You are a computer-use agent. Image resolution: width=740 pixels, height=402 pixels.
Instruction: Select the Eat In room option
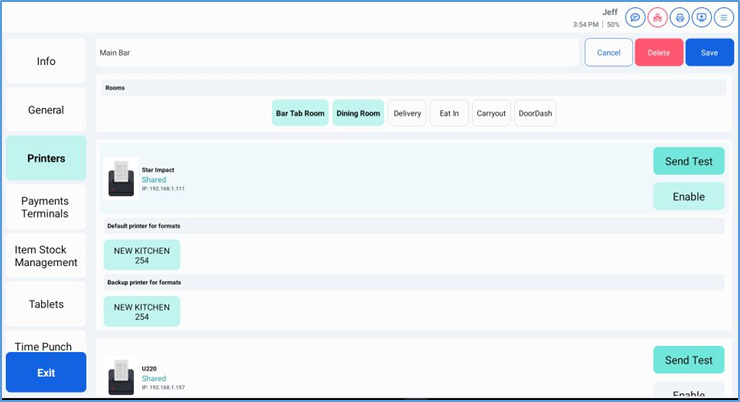449,113
